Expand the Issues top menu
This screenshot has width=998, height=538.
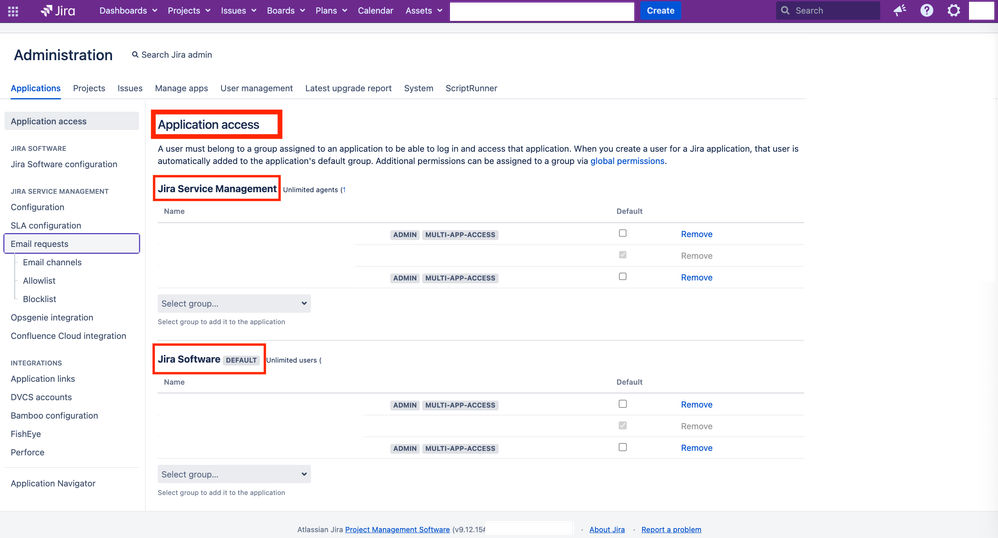coord(238,11)
